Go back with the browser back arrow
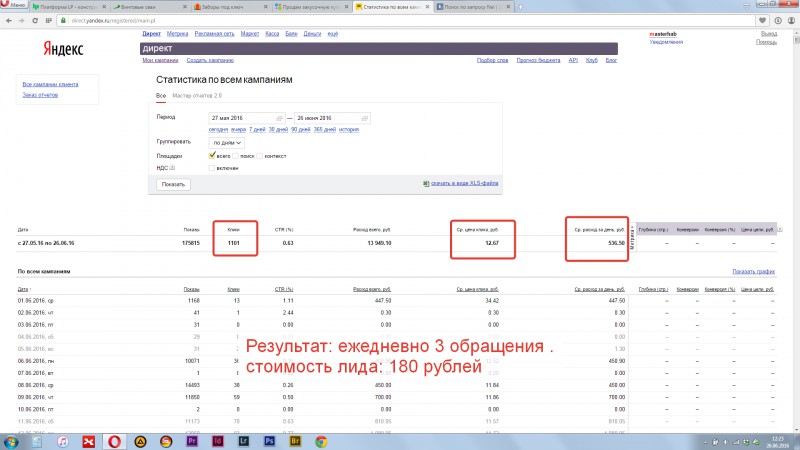Viewport: 800px width, 450px height. pyautogui.click(x=9, y=20)
